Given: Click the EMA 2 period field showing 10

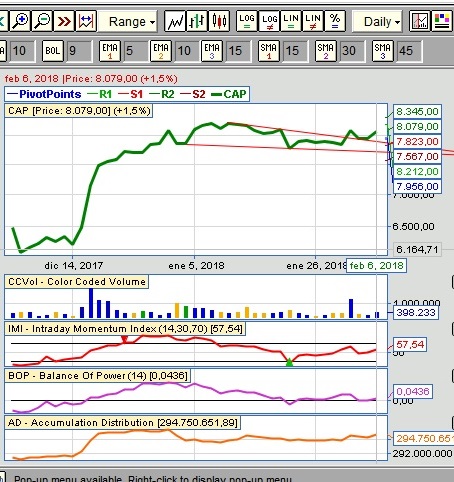Looking at the screenshot, I should 187,51.
